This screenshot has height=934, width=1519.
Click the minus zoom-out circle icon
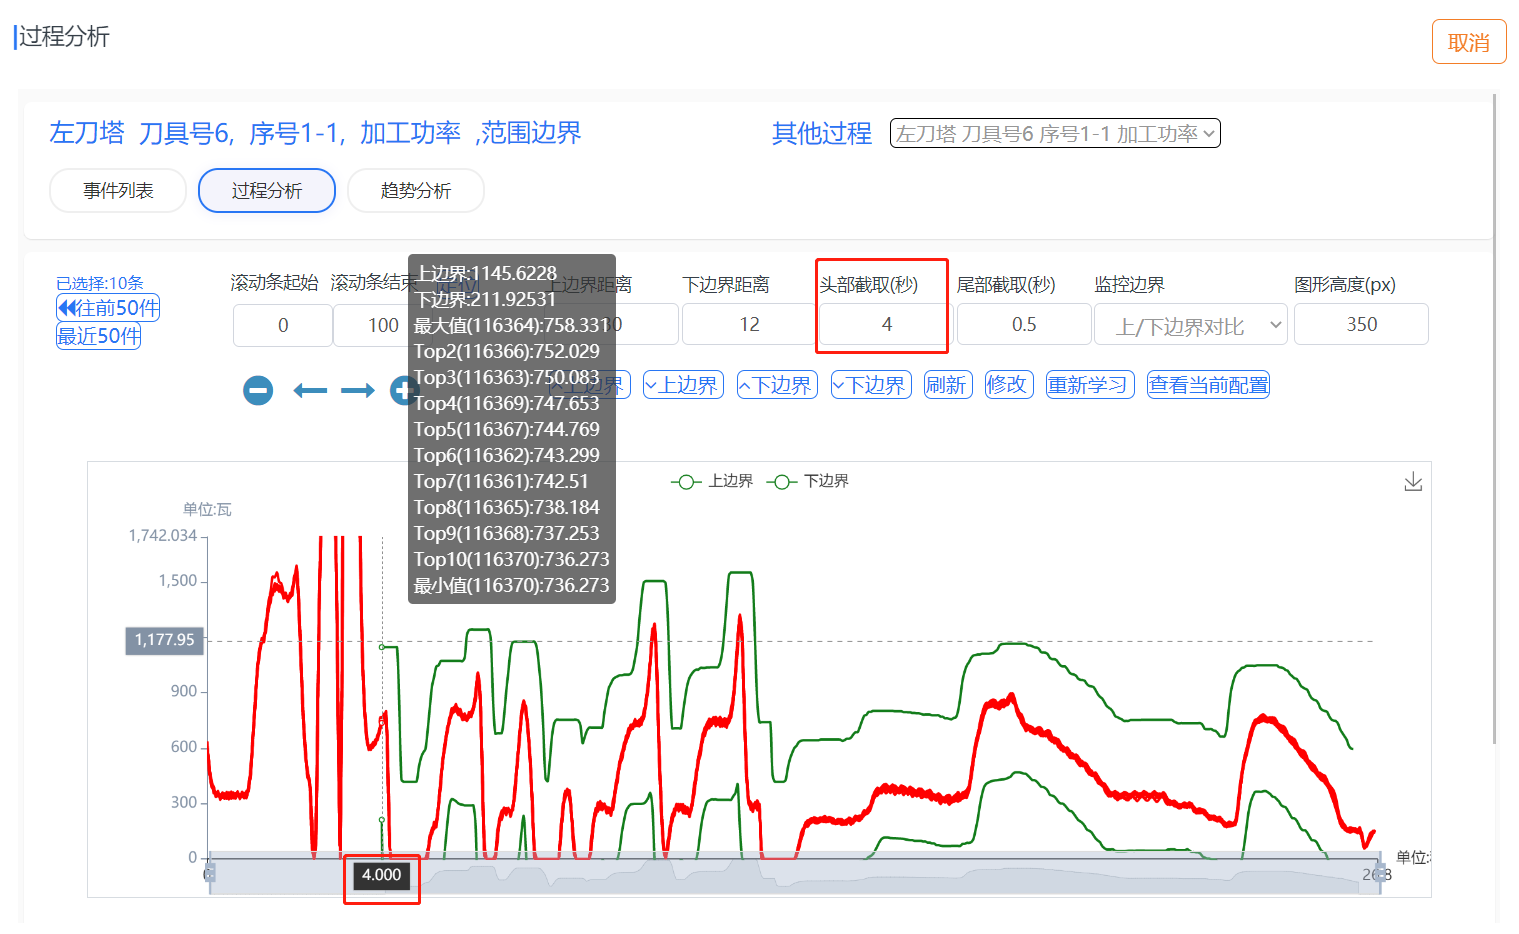tap(258, 390)
